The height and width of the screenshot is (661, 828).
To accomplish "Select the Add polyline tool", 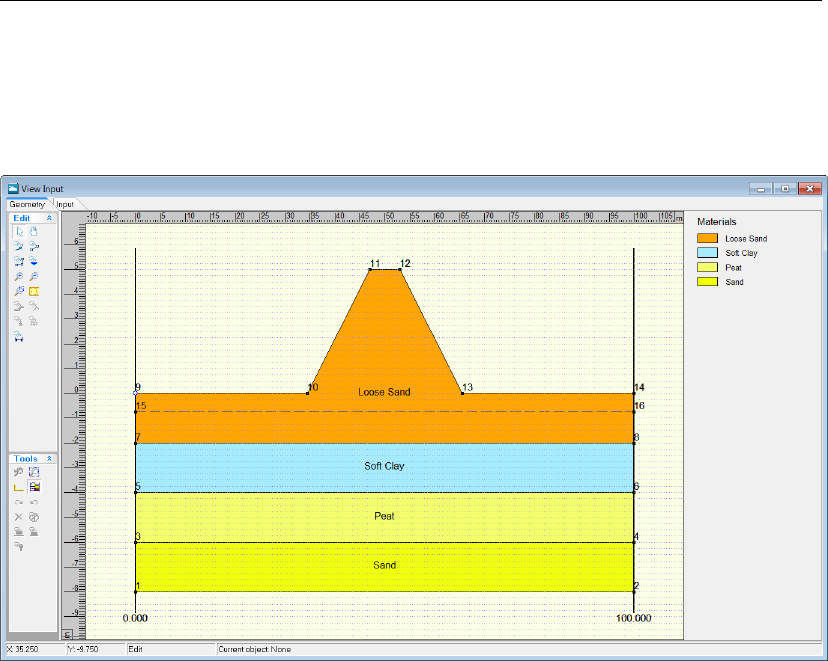I will pyautogui.click(x=19, y=261).
